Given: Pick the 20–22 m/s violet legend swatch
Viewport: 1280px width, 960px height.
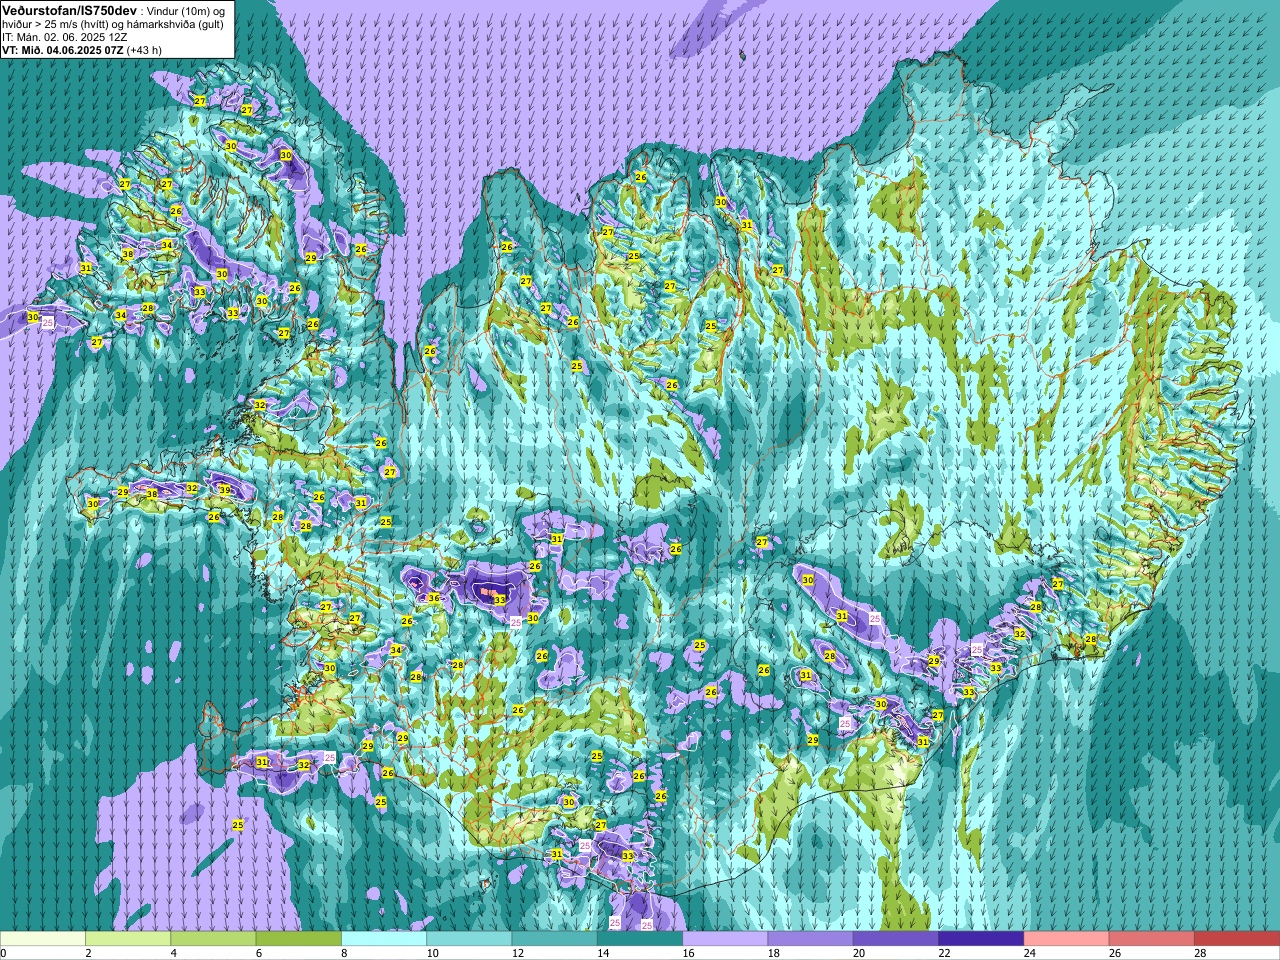Looking at the screenshot, I should 896,939.
